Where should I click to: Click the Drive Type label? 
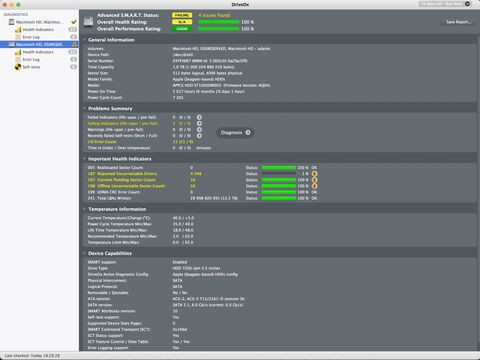coord(98,268)
